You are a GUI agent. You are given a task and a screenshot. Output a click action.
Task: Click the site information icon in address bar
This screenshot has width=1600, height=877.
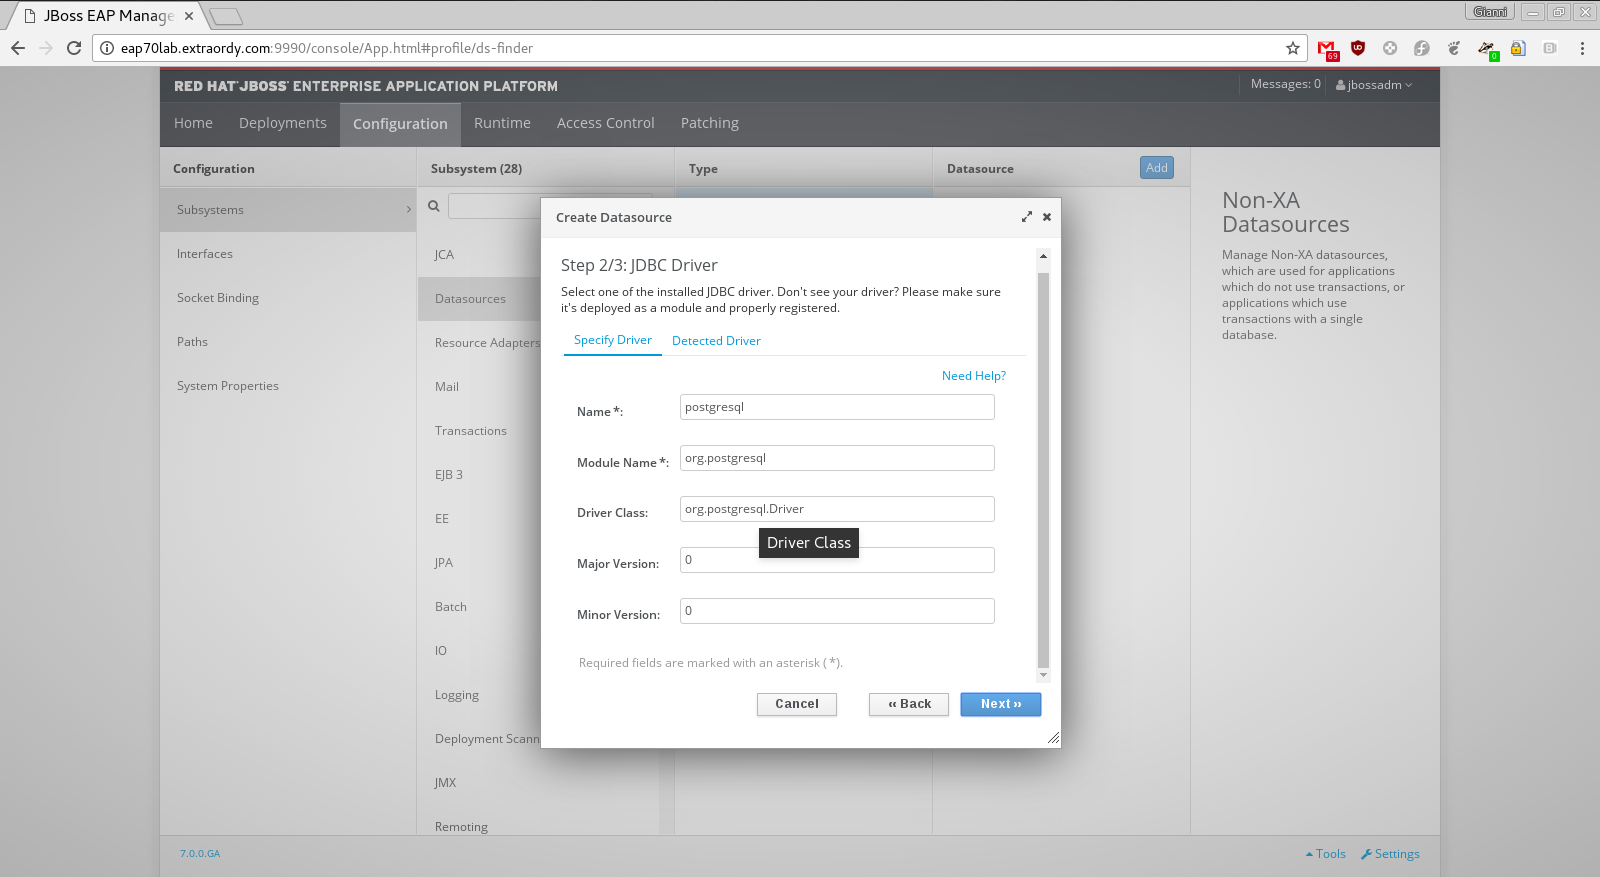[107, 48]
